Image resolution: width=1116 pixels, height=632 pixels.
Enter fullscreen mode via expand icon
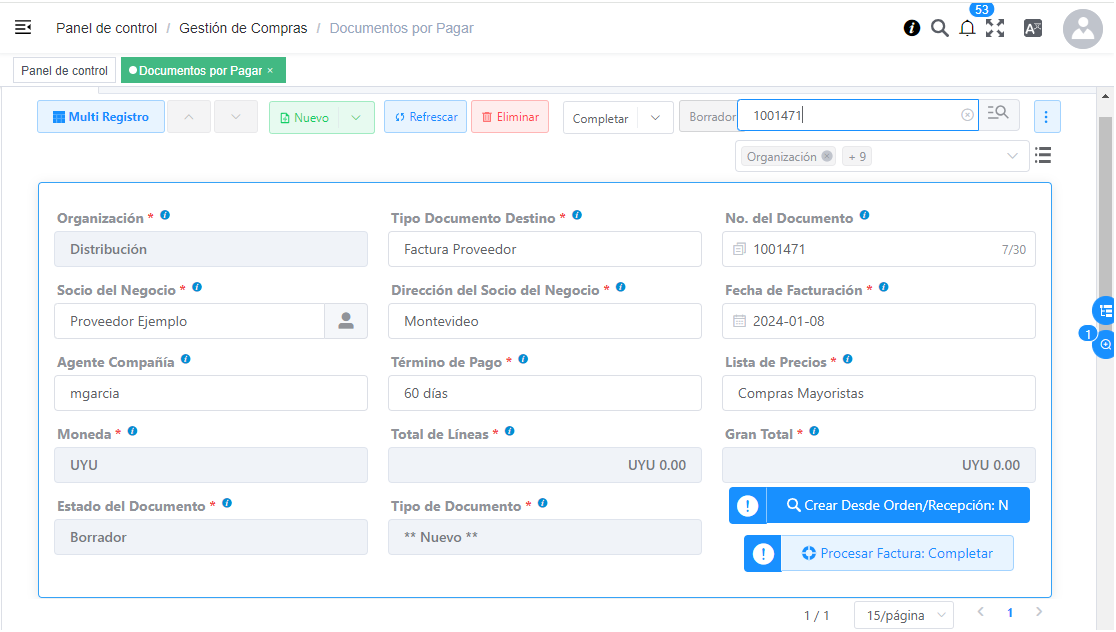pyautogui.click(x=995, y=29)
